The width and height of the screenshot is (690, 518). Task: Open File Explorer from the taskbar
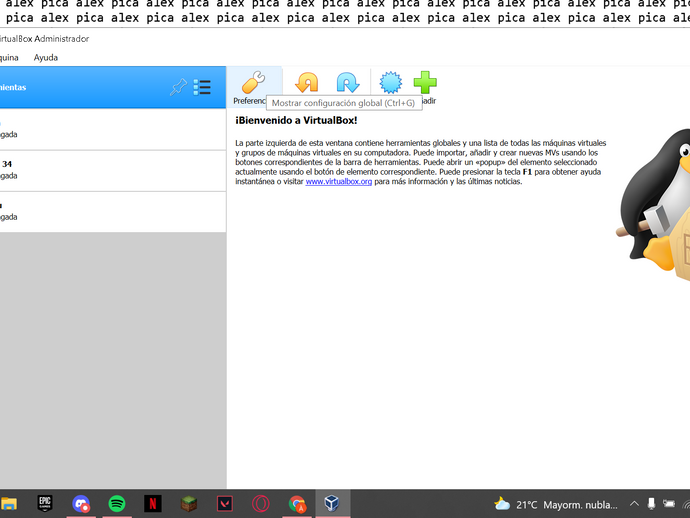point(9,503)
